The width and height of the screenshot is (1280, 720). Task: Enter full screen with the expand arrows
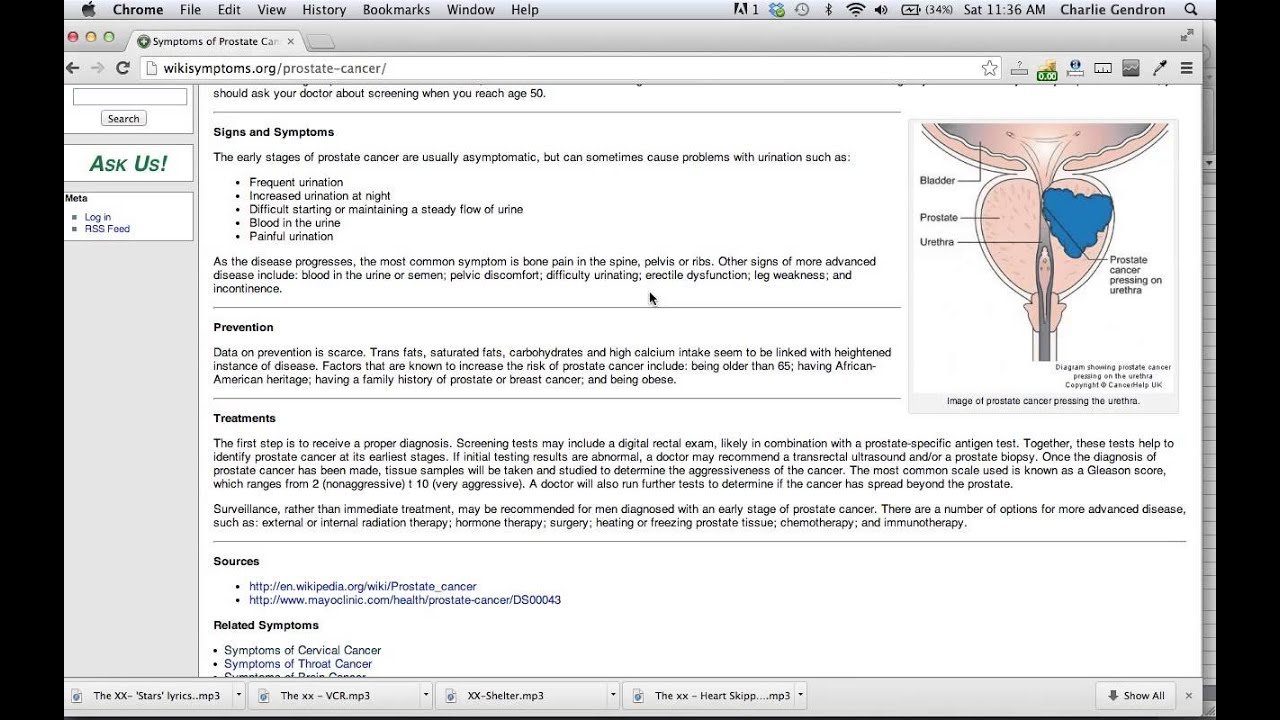(1187, 36)
